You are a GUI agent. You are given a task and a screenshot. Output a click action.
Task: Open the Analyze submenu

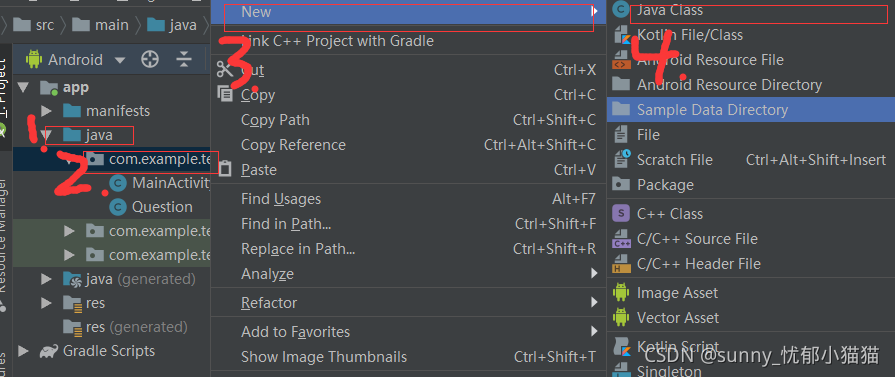point(408,274)
